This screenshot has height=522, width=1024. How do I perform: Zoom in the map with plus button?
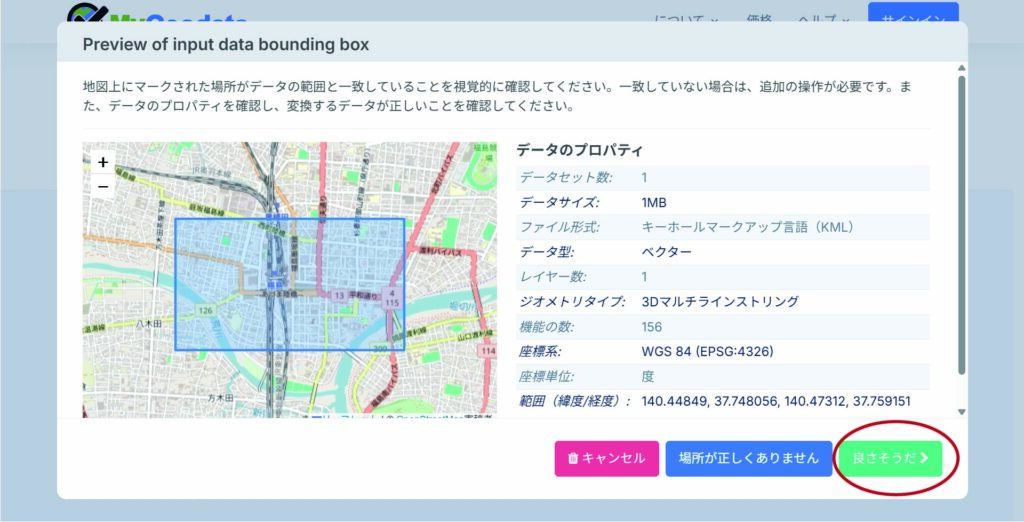click(x=103, y=162)
